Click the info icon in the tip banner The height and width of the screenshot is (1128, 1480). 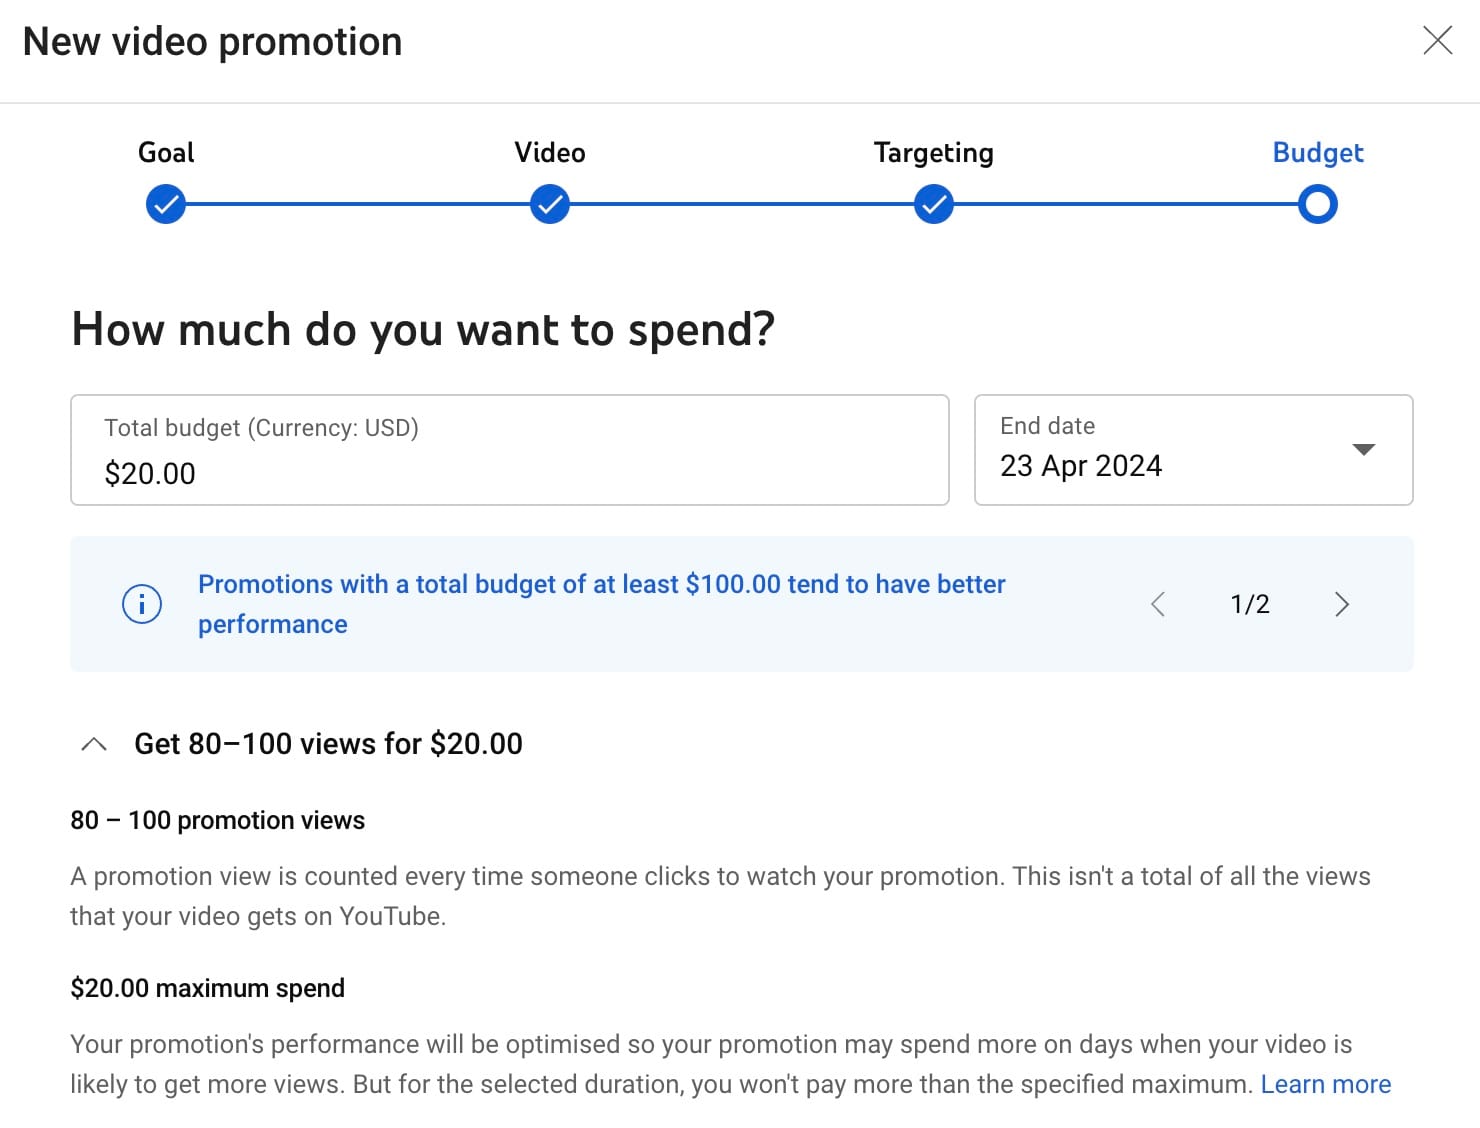(x=141, y=604)
